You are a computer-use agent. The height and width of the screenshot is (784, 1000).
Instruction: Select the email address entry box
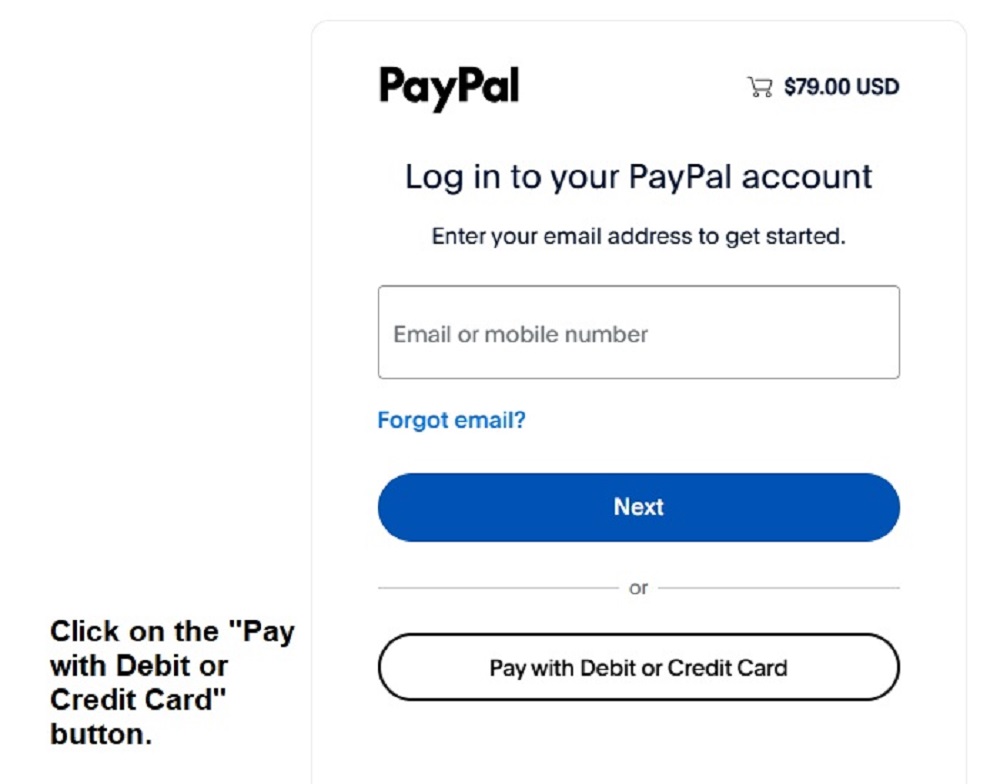(638, 333)
